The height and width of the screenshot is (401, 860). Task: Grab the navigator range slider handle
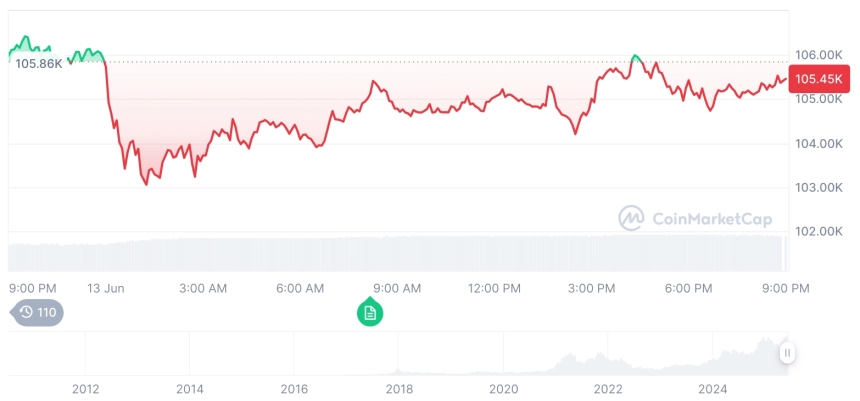(787, 352)
